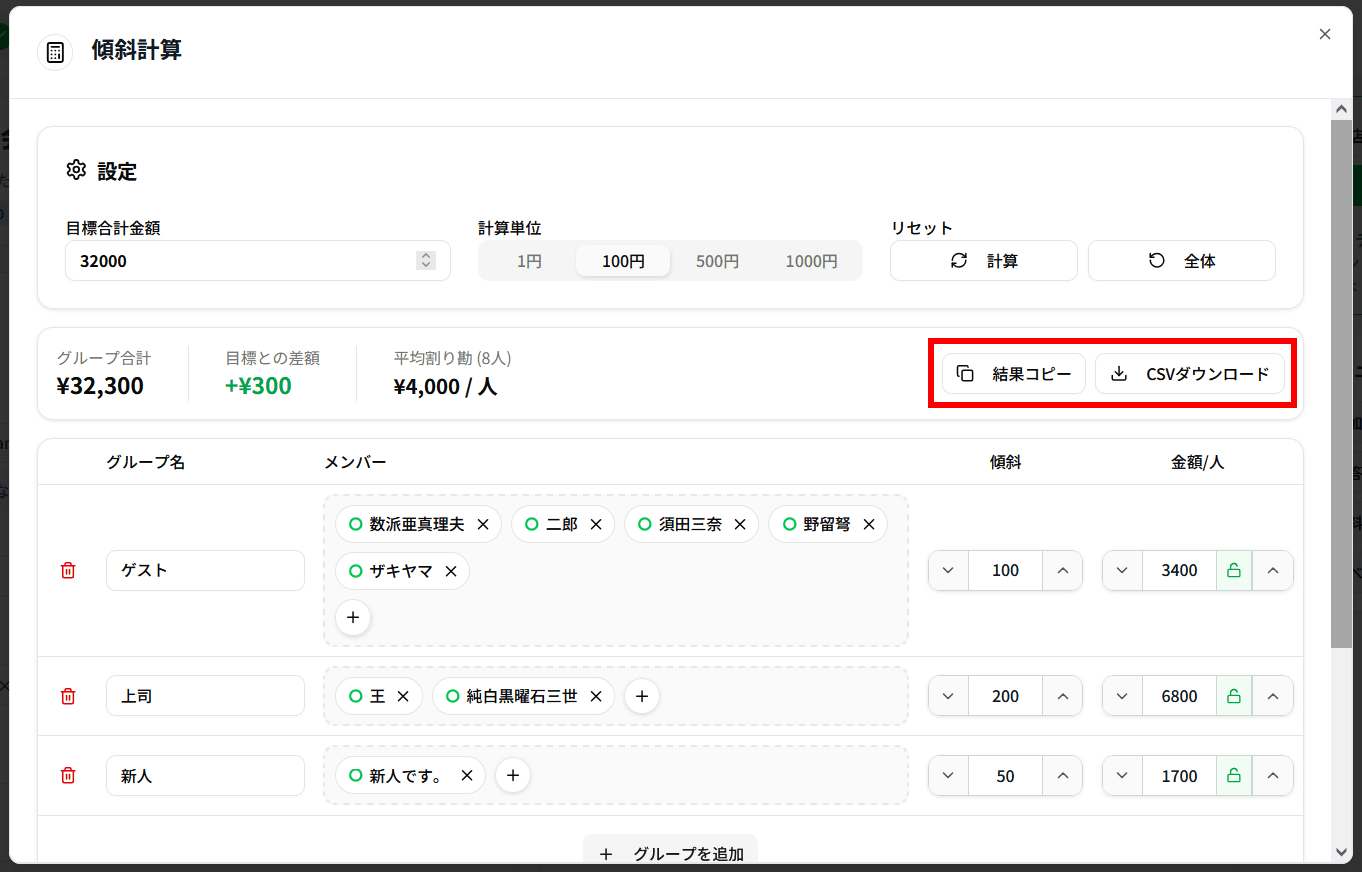Viewport: 1362px width, 872px height.
Task: Select the 500円 calculation unit
Action: [x=717, y=261]
